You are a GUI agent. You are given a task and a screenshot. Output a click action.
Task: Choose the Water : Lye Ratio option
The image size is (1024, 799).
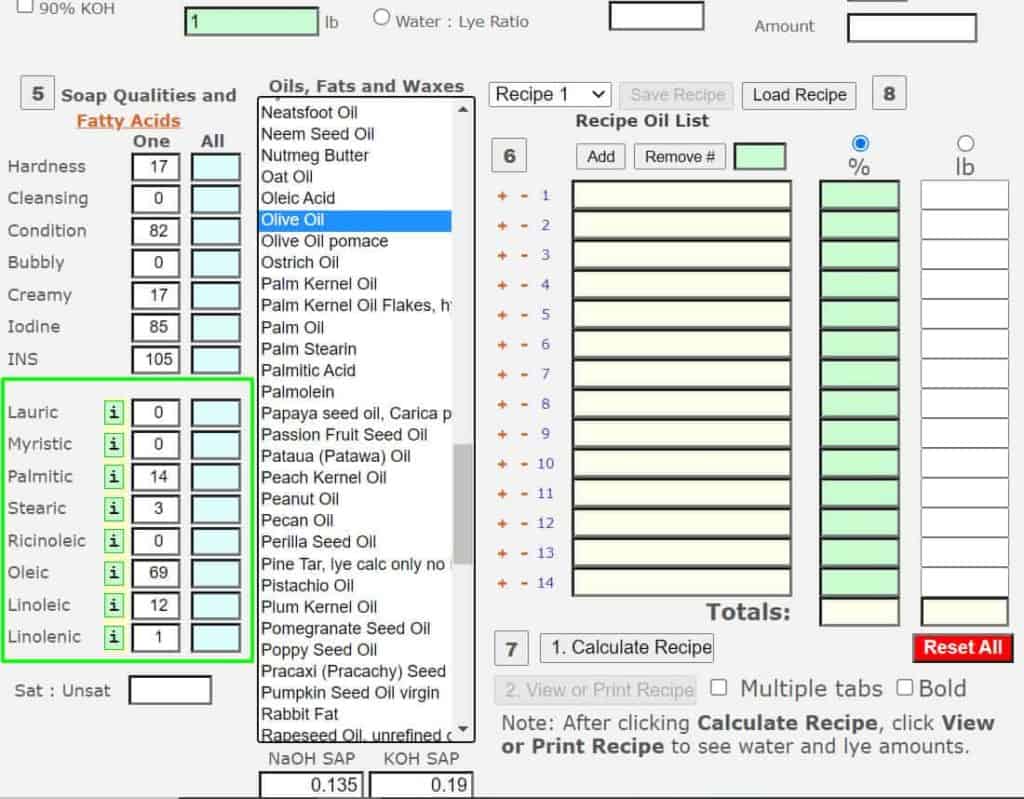(381, 17)
